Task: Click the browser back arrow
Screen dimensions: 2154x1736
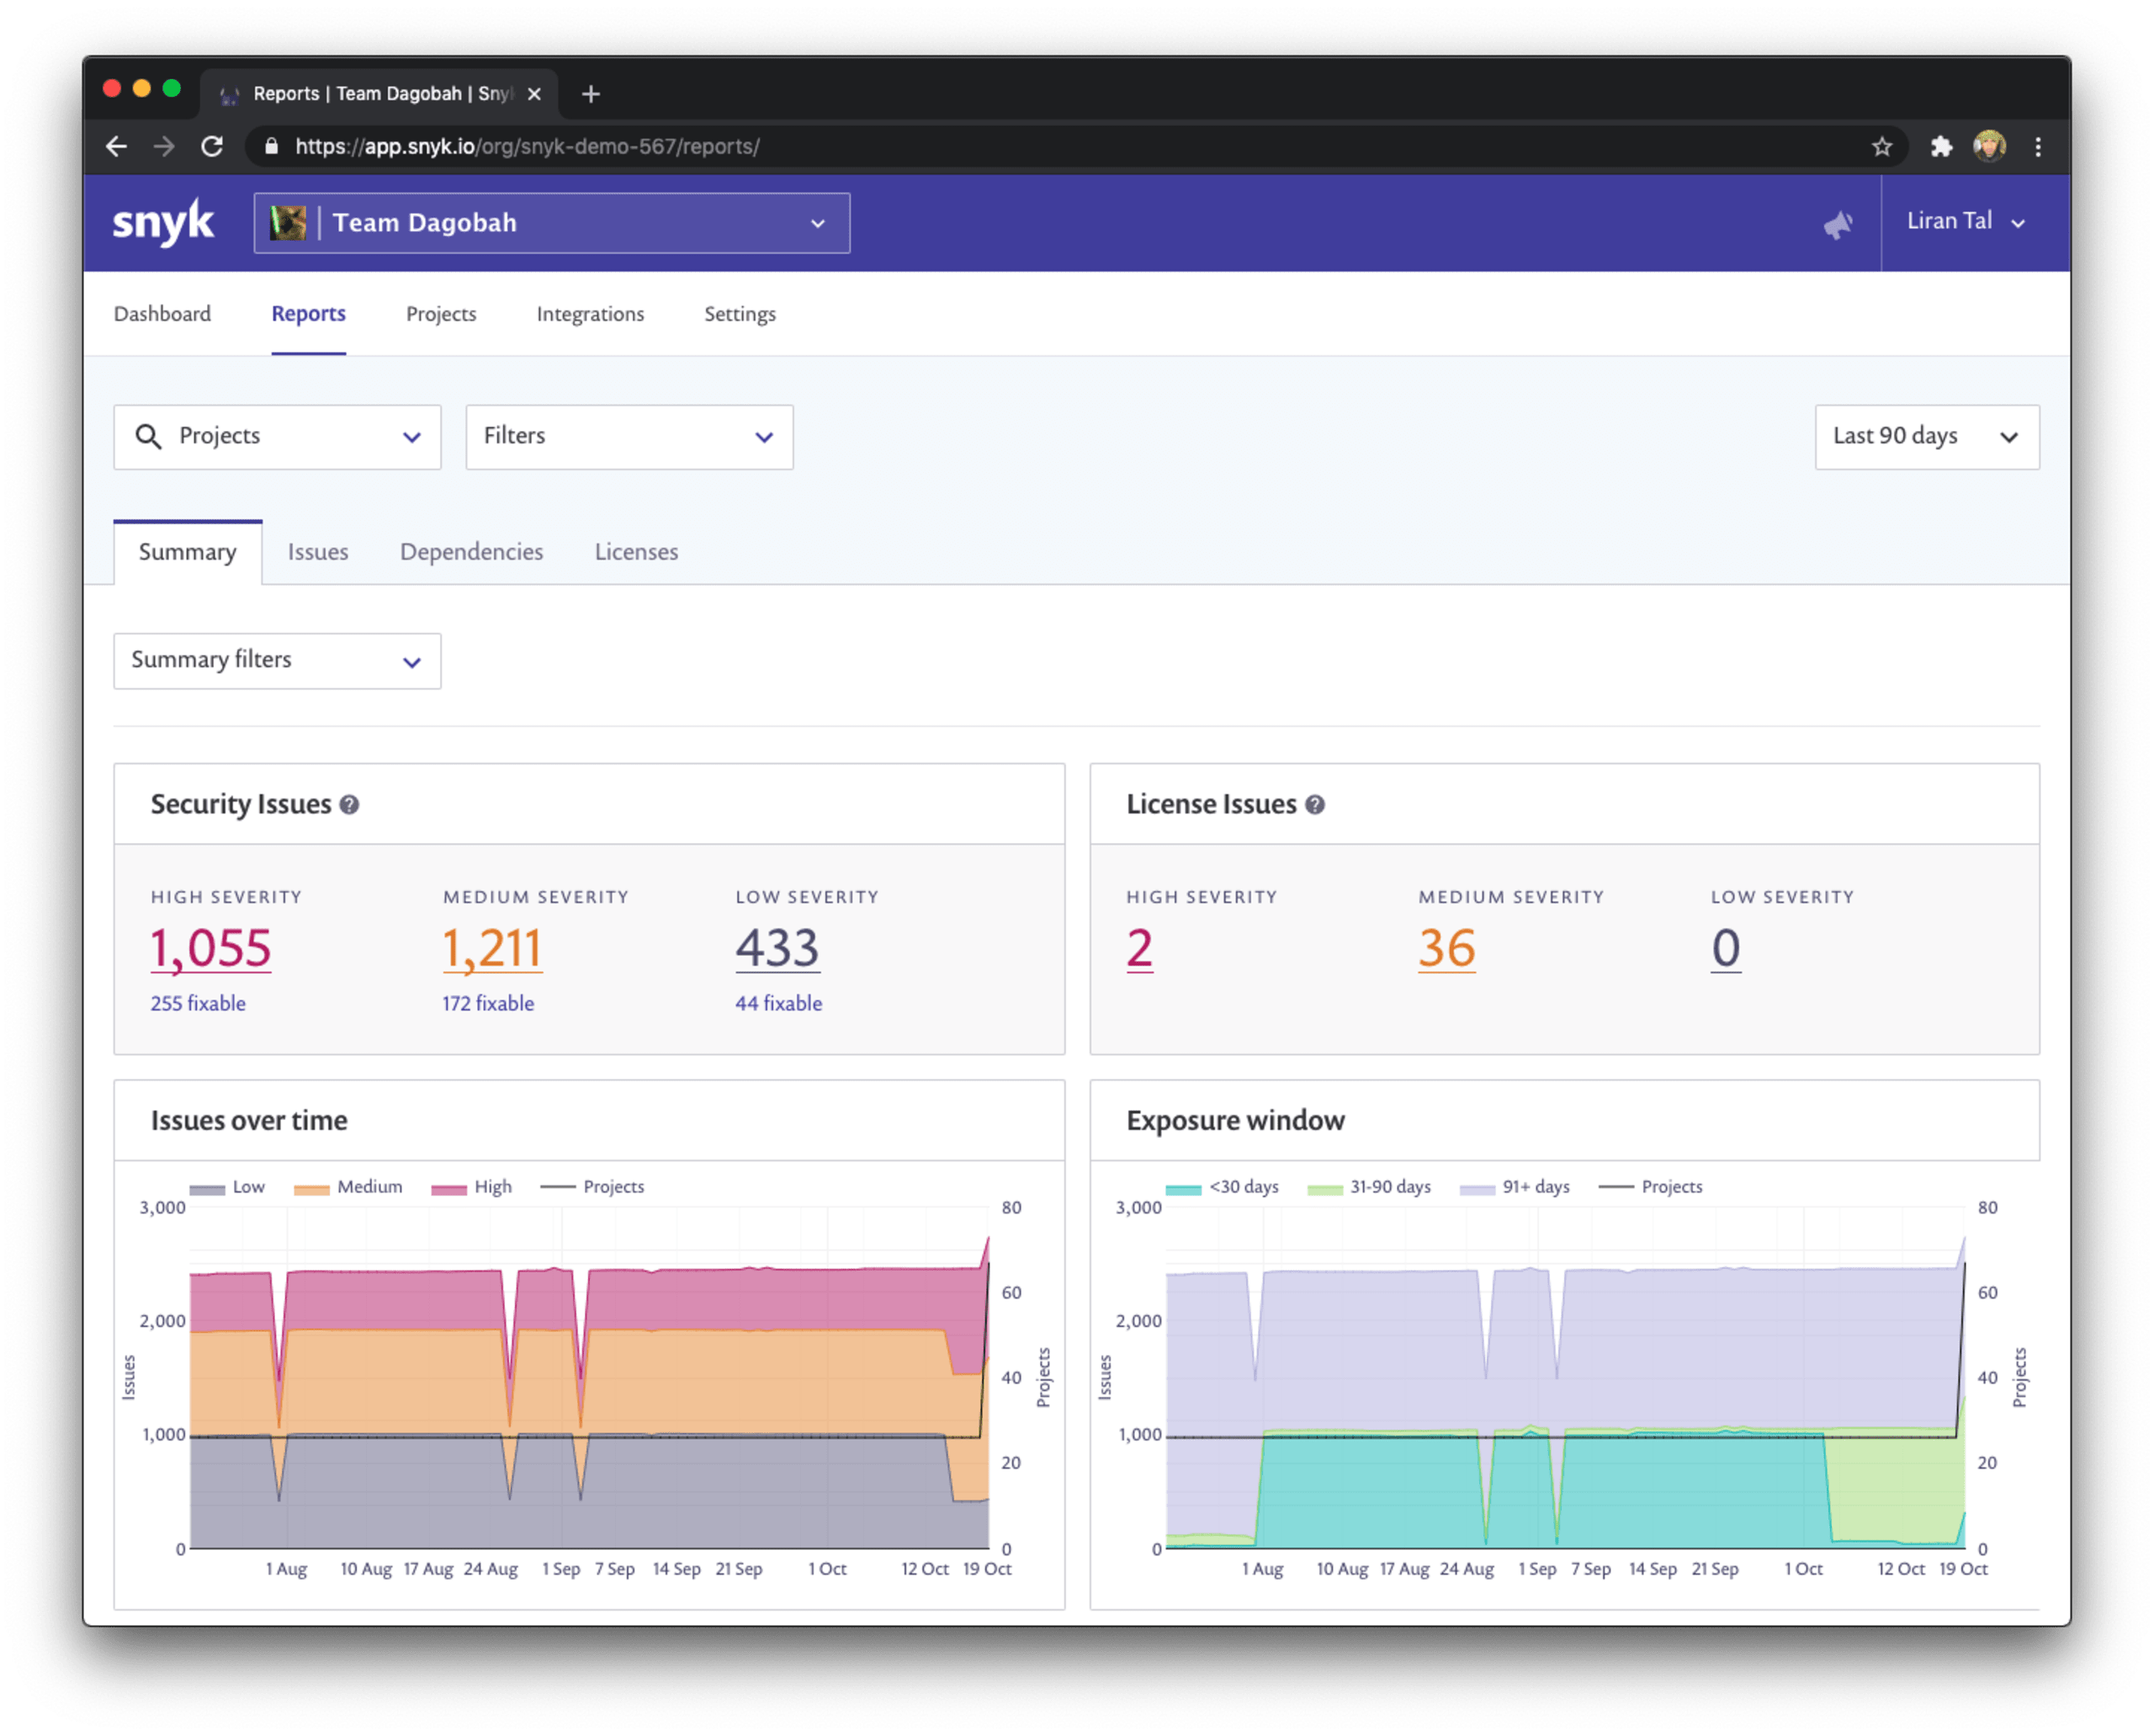Action: coord(117,147)
